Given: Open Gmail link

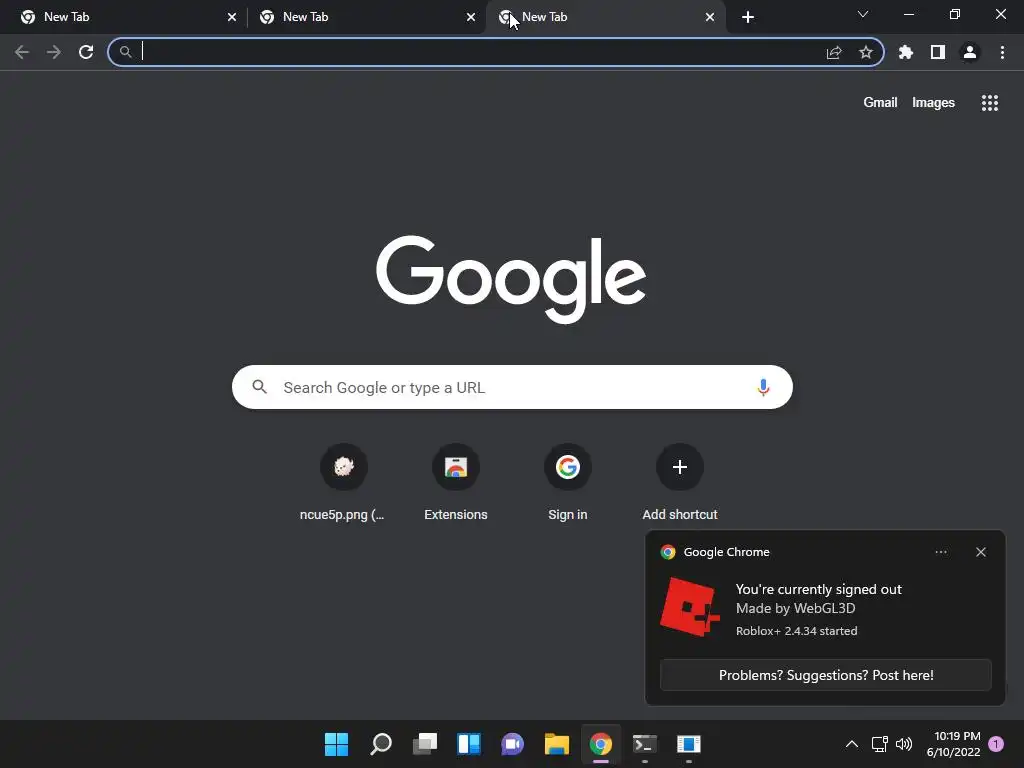Looking at the screenshot, I should [x=880, y=103].
